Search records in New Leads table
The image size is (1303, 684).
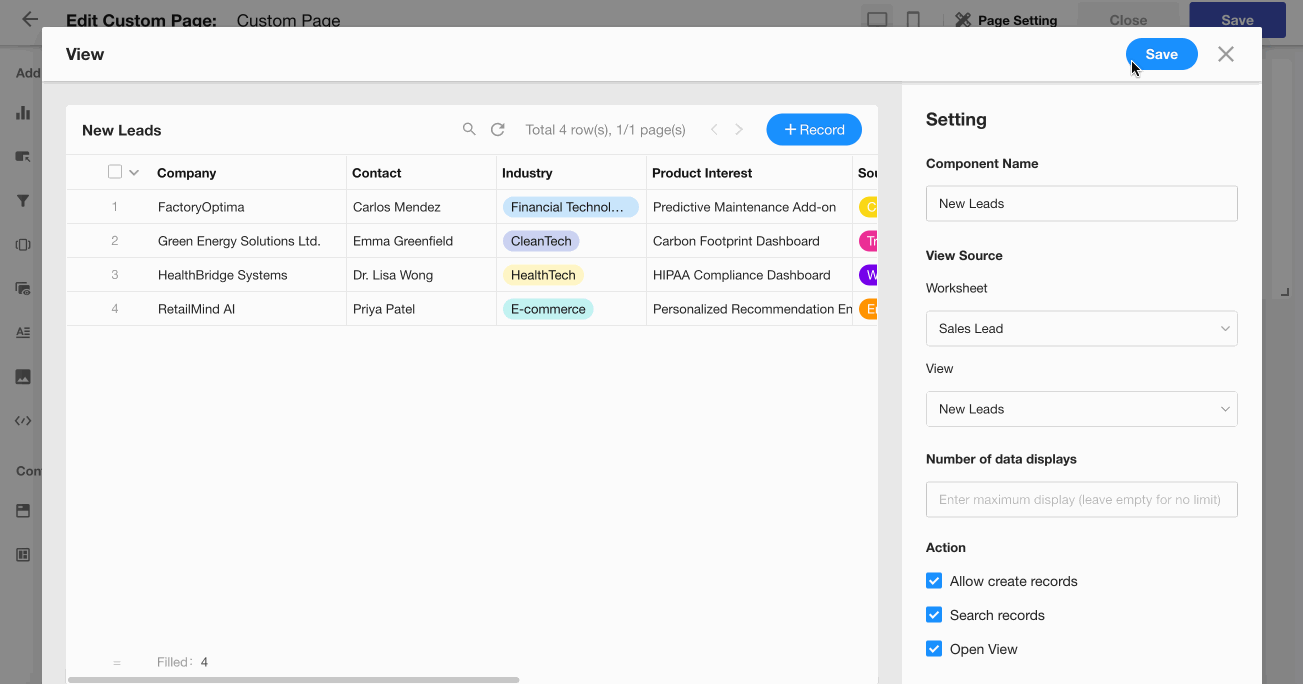[x=469, y=130]
